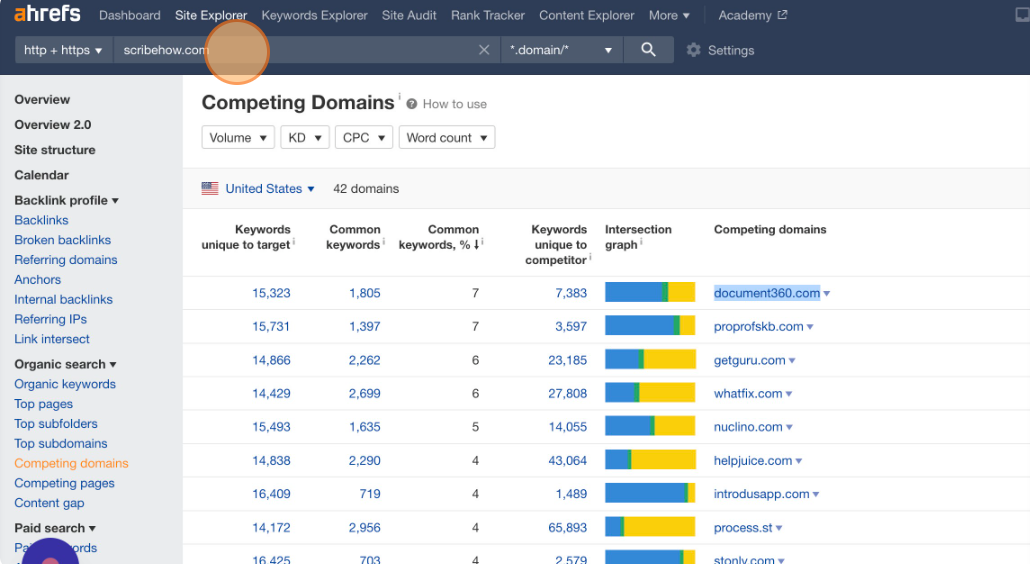
Task: Click getguru.com competing domain
Action: 750,360
